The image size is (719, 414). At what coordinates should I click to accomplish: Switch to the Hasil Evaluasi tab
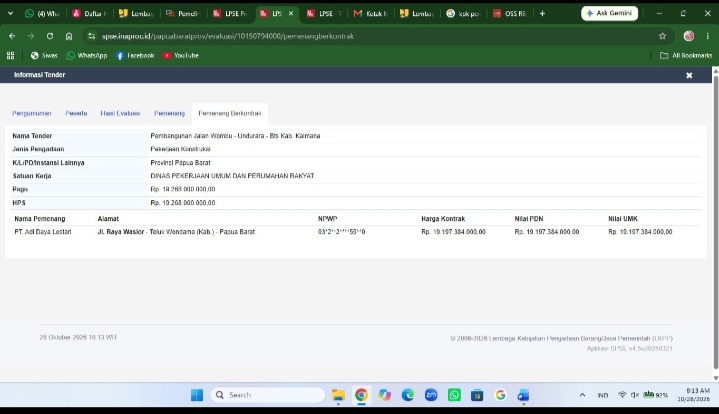[x=120, y=113]
